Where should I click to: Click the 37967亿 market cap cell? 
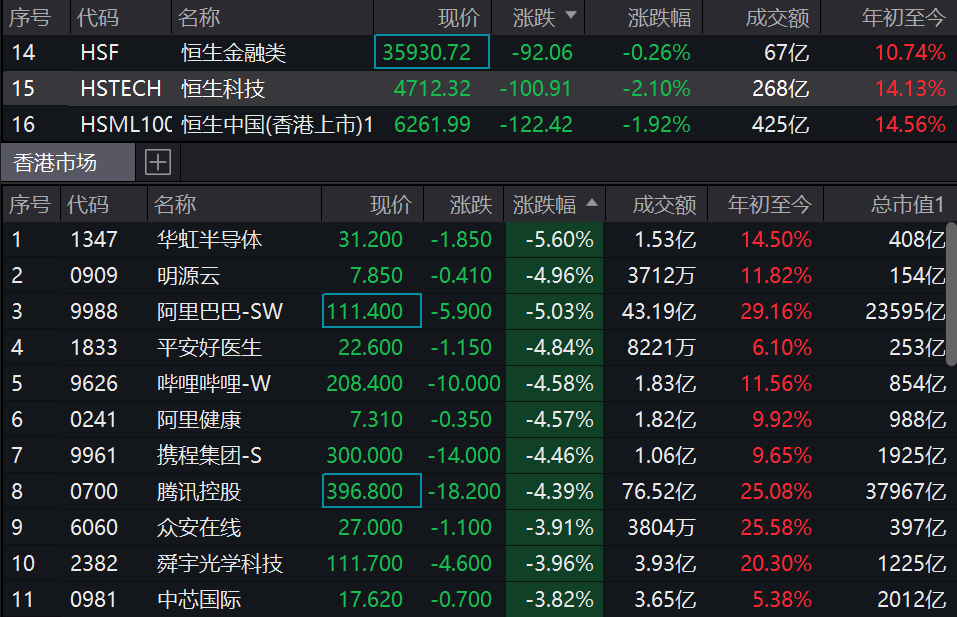[905, 491]
